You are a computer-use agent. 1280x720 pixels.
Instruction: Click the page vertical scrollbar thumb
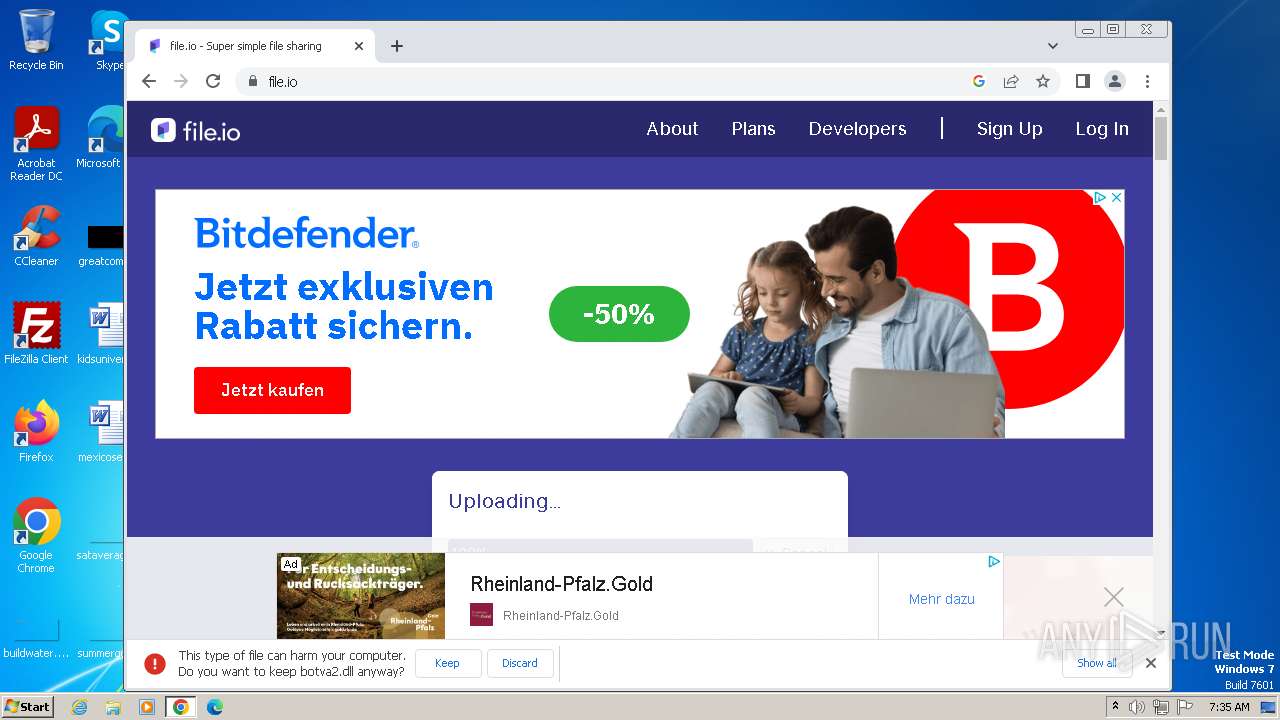click(x=1161, y=138)
